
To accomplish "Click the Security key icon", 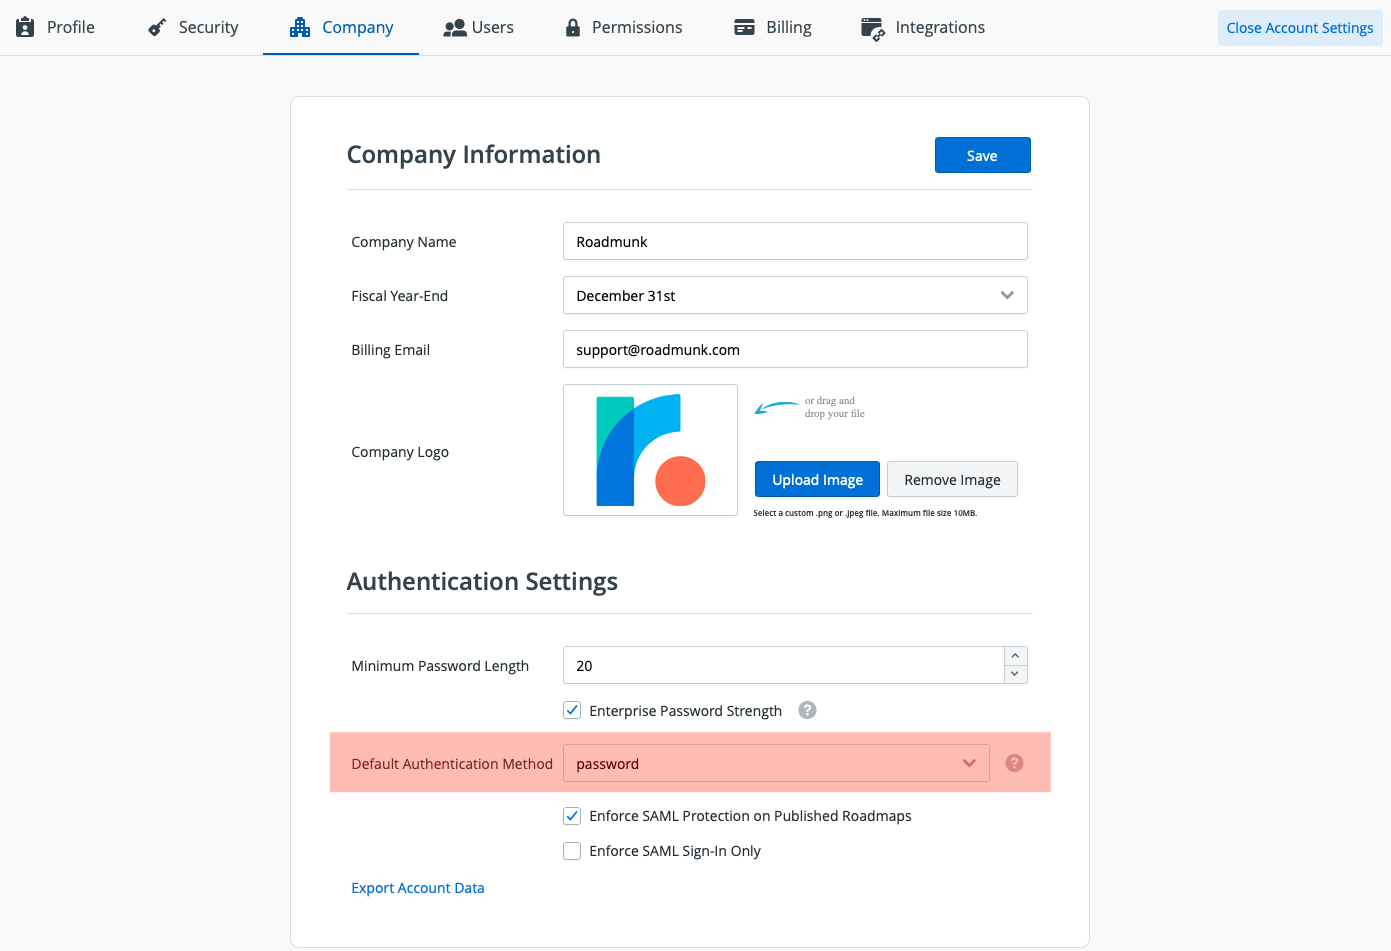I will click(x=157, y=27).
